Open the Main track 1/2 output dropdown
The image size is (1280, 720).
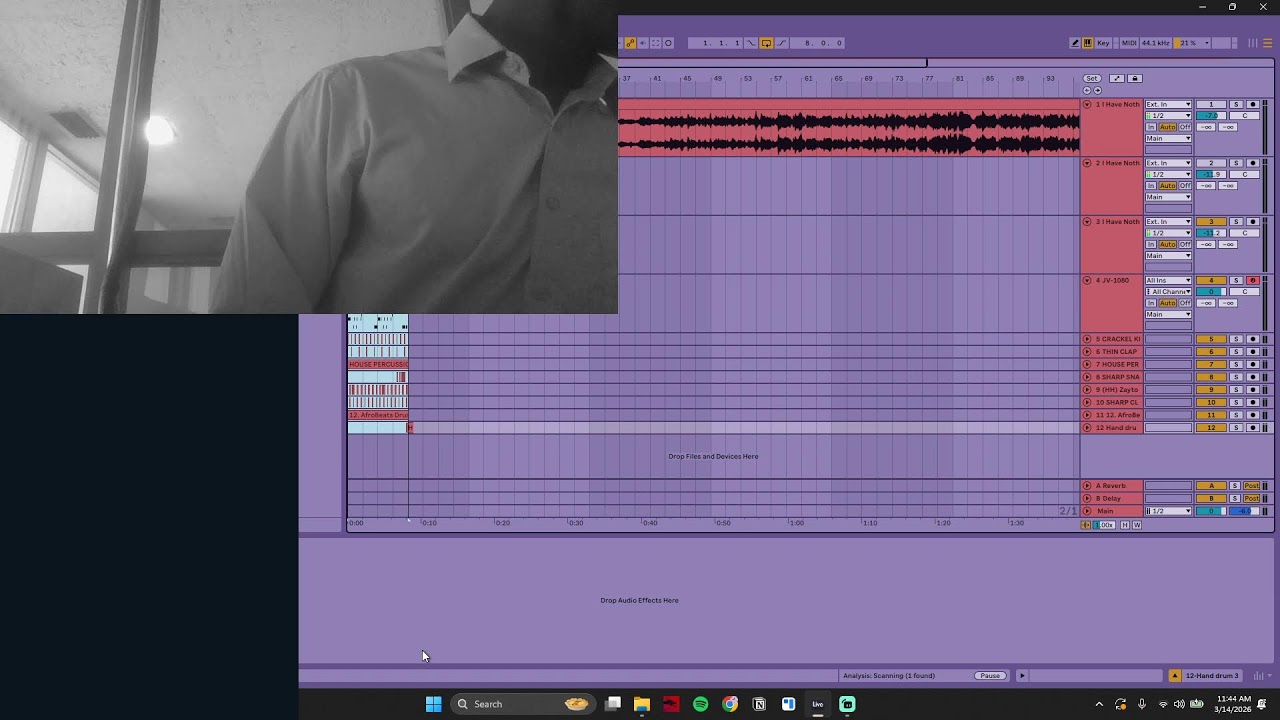click(1168, 511)
